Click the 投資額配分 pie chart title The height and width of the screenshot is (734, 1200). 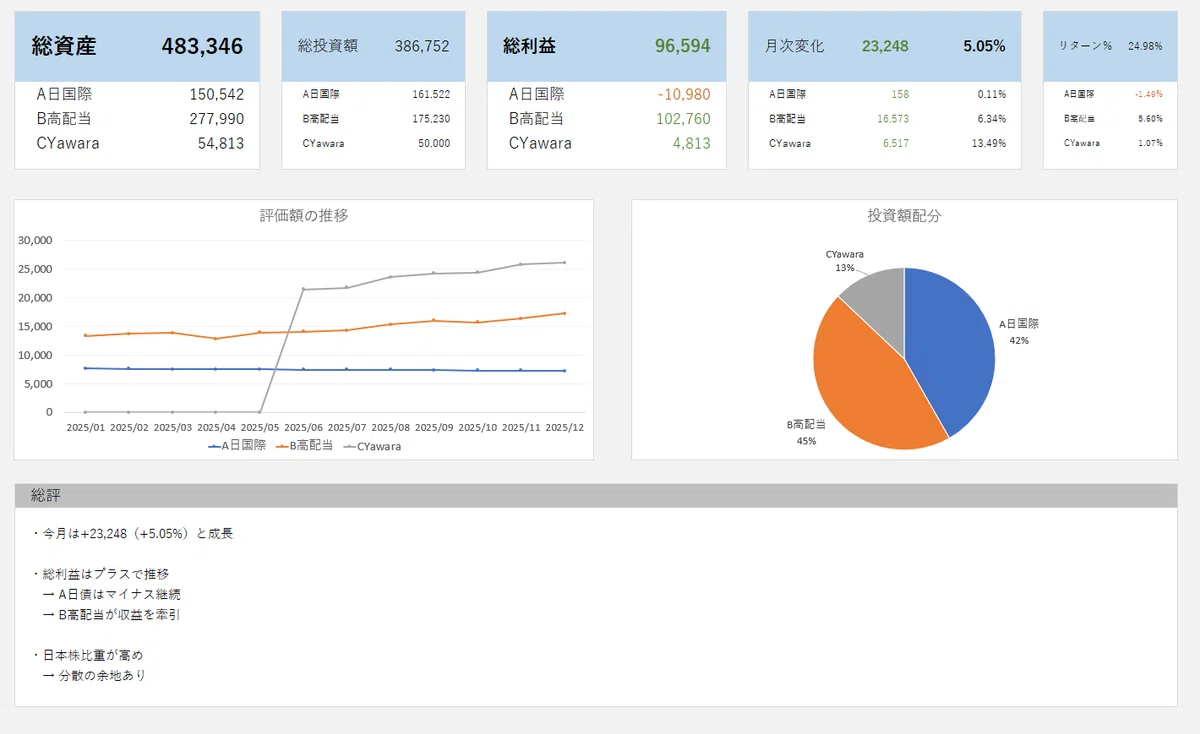[904, 215]
